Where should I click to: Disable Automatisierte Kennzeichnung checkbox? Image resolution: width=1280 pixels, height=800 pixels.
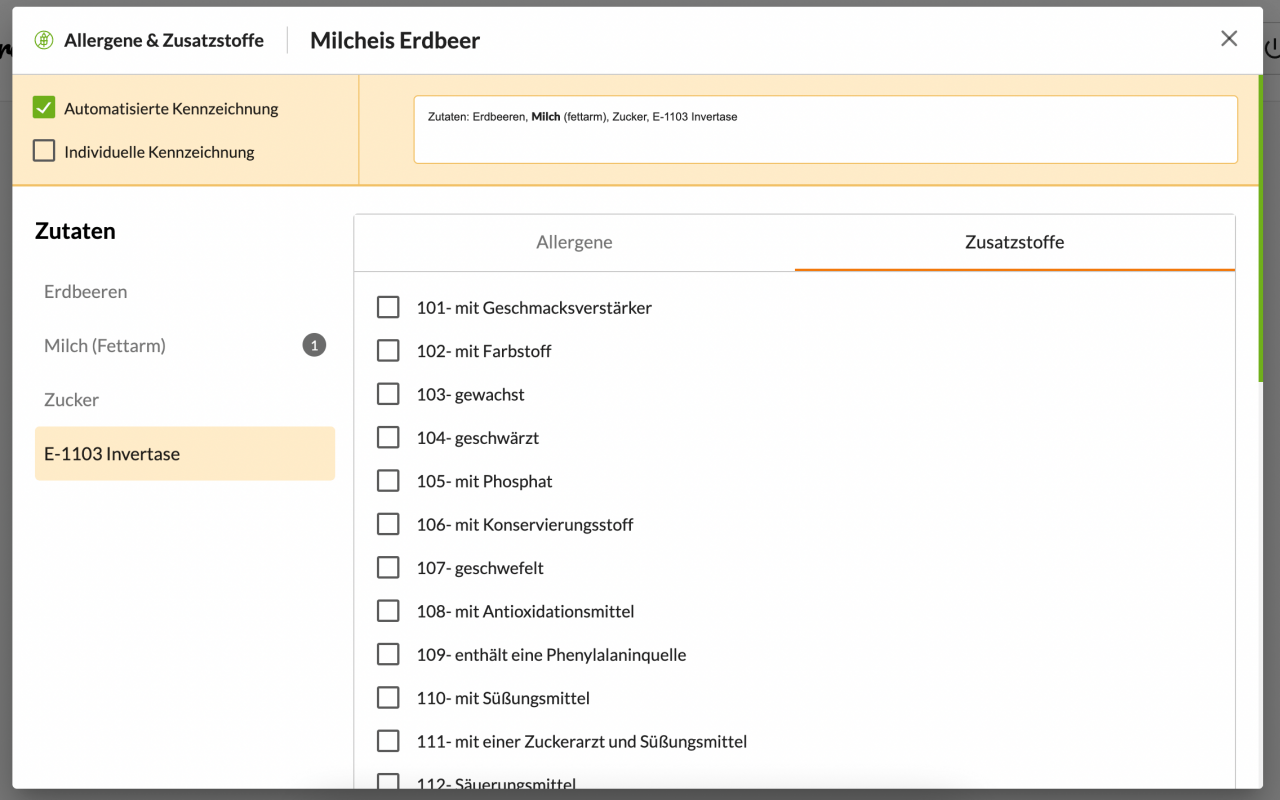pyautogui.click(x=44, y=108)
